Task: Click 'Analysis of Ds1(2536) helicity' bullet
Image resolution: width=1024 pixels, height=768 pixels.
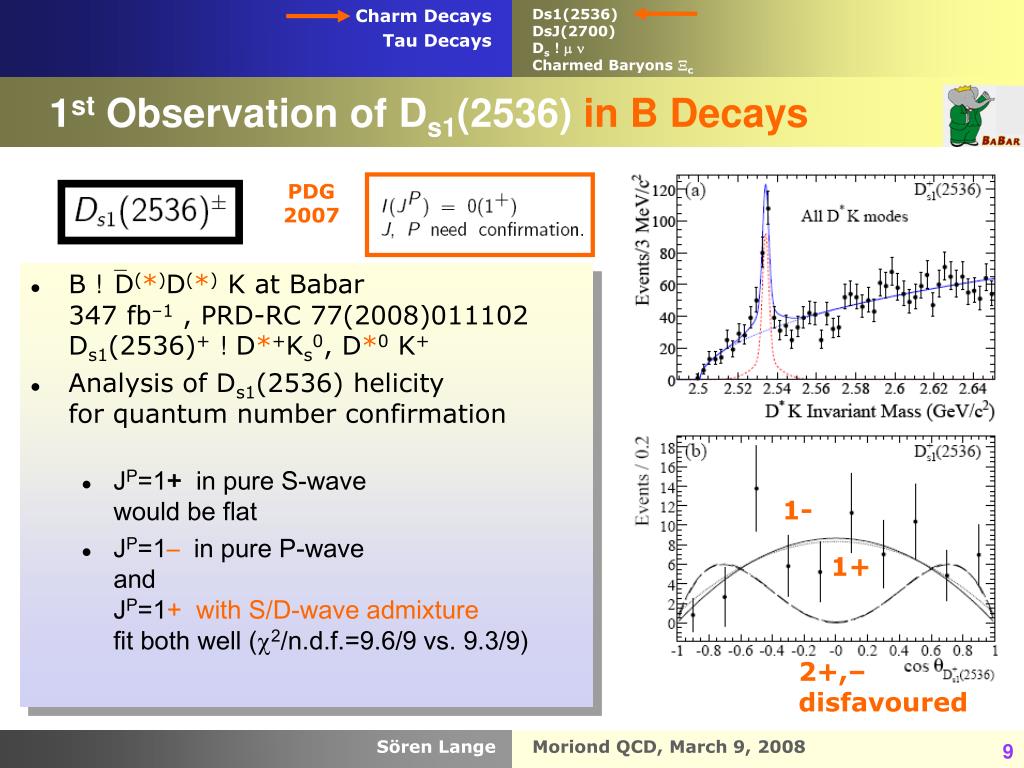Action: [x=256, y=384]
